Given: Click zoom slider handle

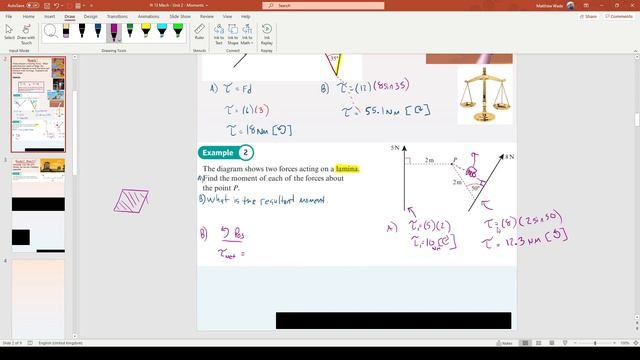Looking at the screenshot, I should point(595,343).
